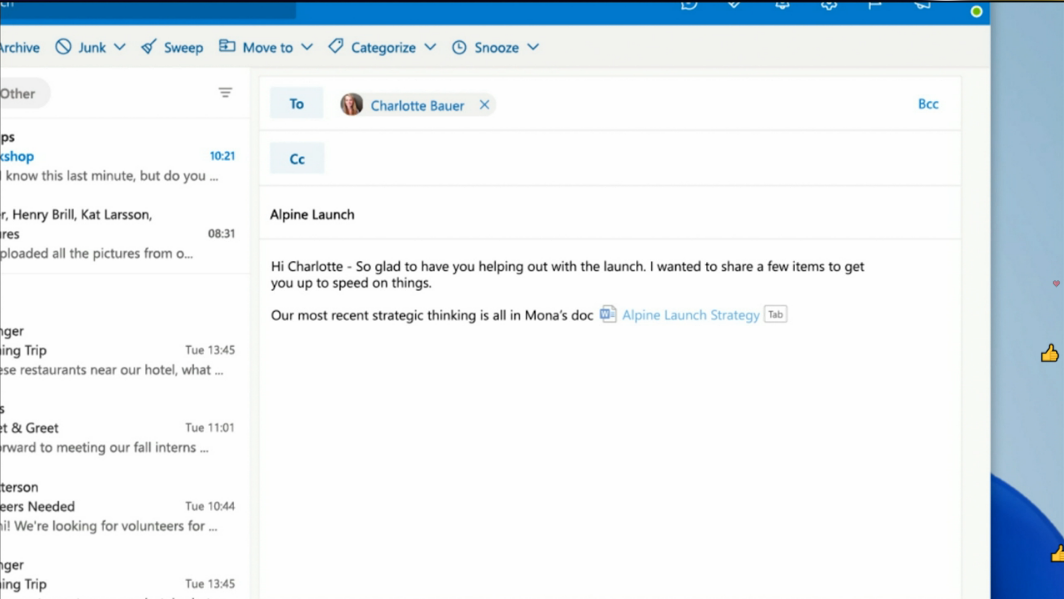Click Charlotte Bauer's avatar photo
The width and height of the screenshot is (1064, 599).
coord(352,105)
